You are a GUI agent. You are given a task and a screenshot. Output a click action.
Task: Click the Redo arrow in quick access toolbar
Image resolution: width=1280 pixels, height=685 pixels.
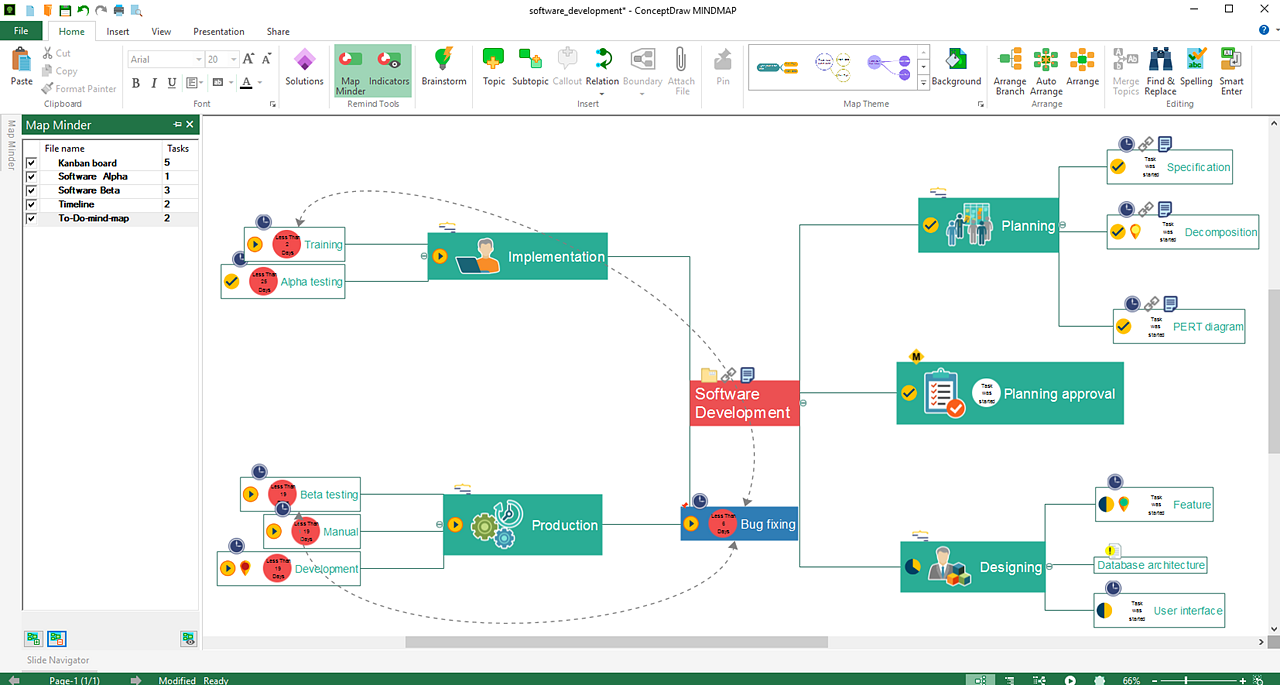click(101, 10)
